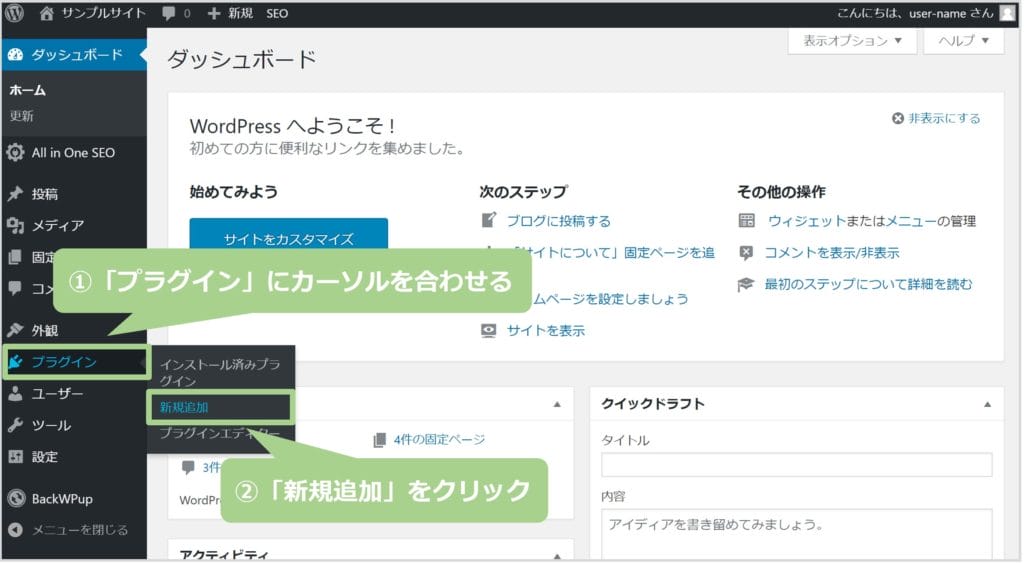The width and height of the screenshot is (1024, 564).
Task: Click the ダッシュボード gauge icon
Action: tap(15, 55)
